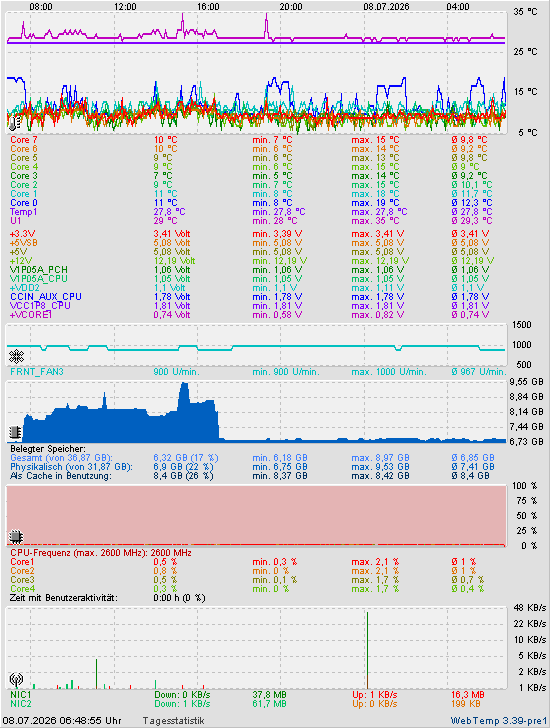Screen dimensions: 550x728
Task: Click the U1 sensor label
Action: tap(16, 221)
